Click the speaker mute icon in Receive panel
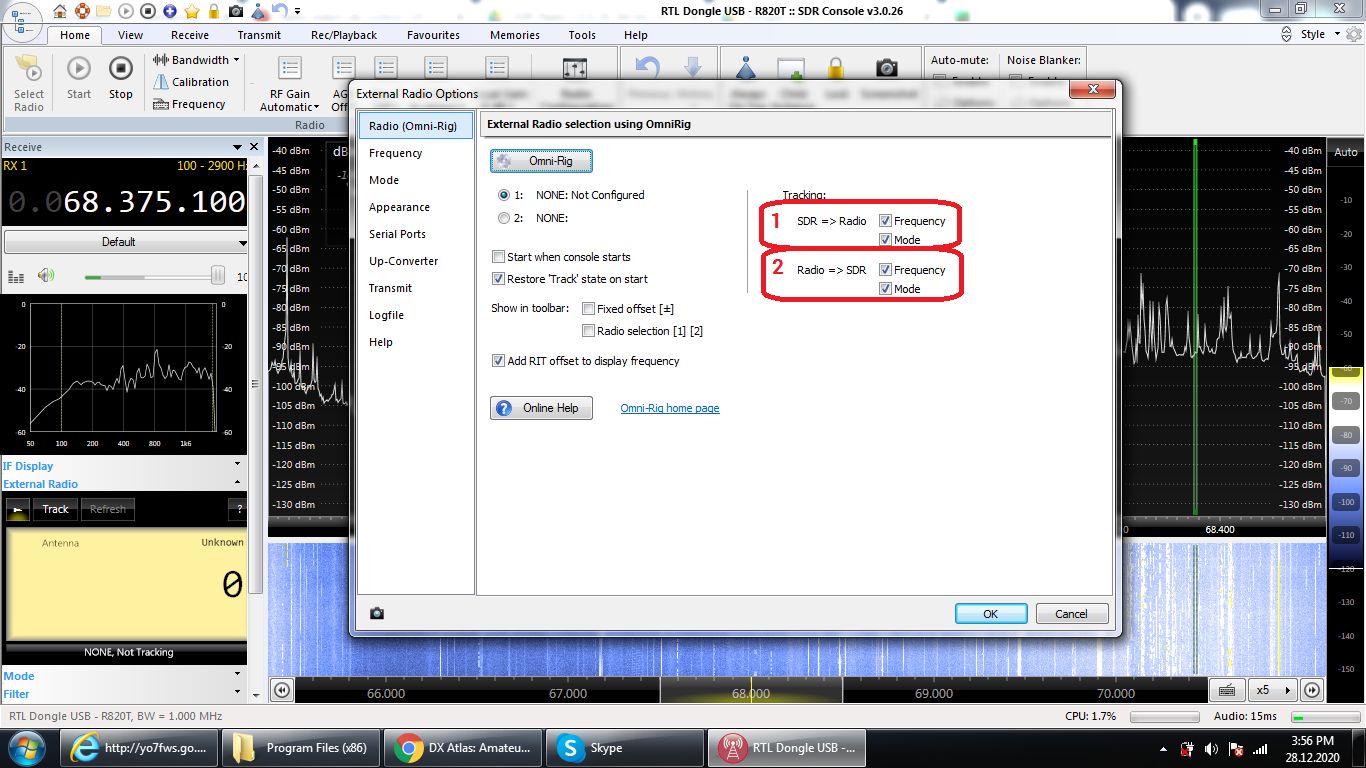 coord(46,276)
